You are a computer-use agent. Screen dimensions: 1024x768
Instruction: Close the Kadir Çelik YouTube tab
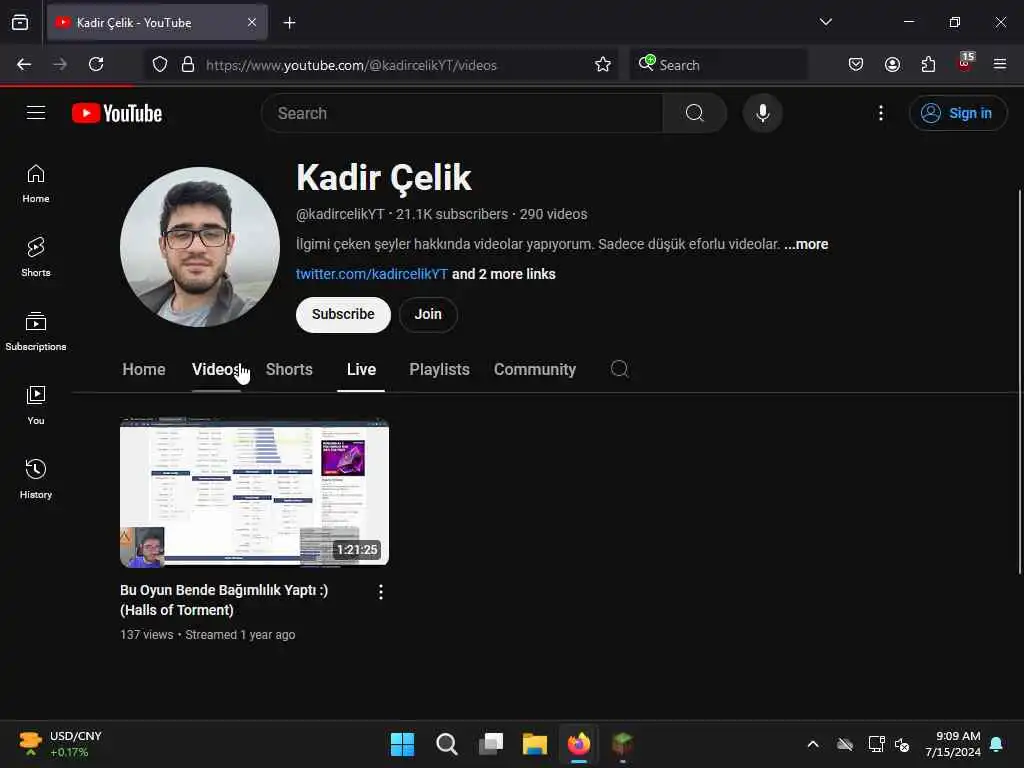tap(252, 22)
